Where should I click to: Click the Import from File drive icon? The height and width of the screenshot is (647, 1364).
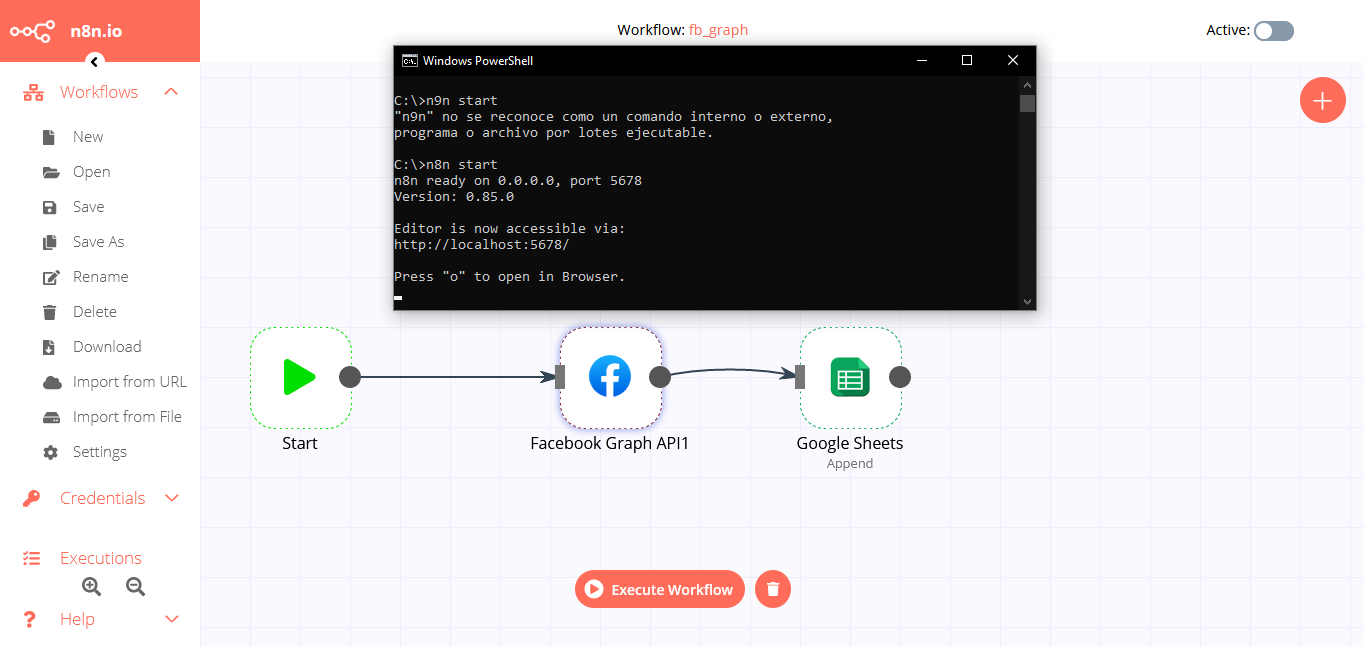(51, 417)
